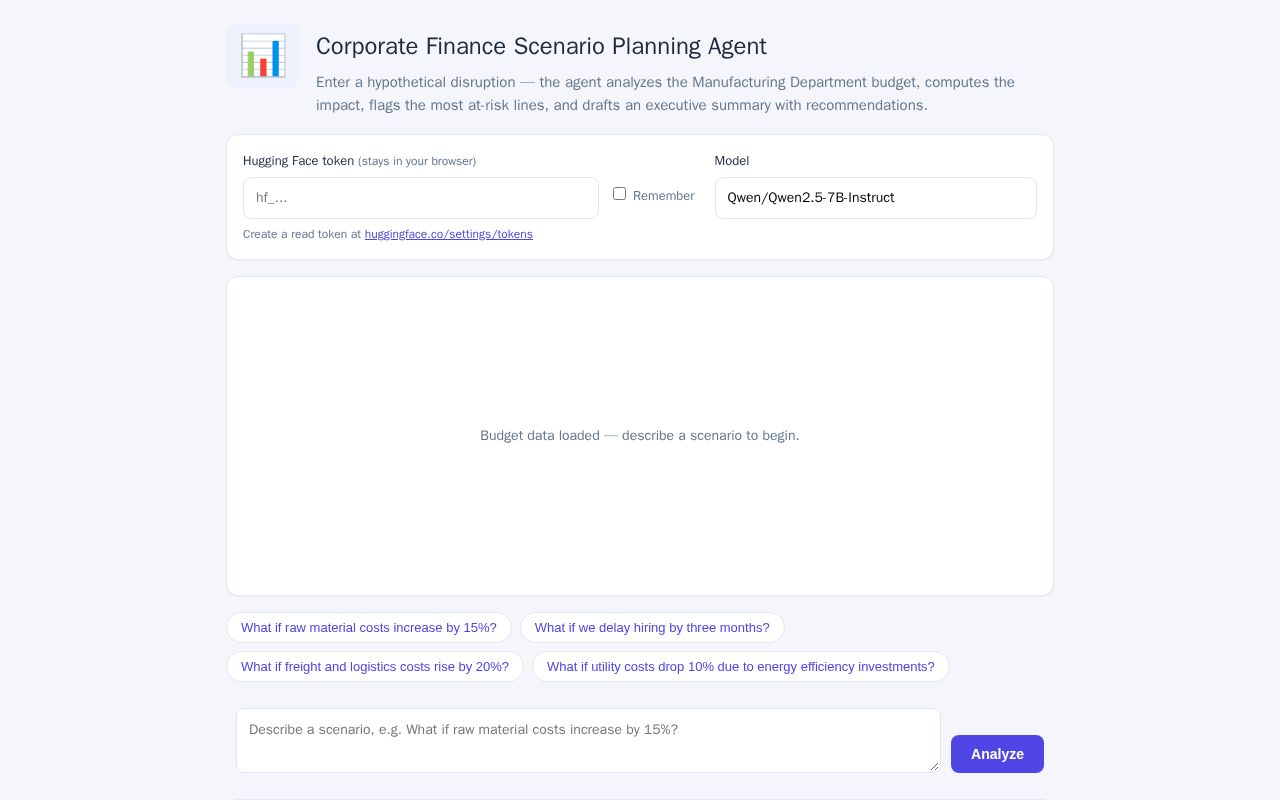Viewport: 1280px width, 800px height.
Task: Run the Analyze button
Action: click(x=997, y=754)
